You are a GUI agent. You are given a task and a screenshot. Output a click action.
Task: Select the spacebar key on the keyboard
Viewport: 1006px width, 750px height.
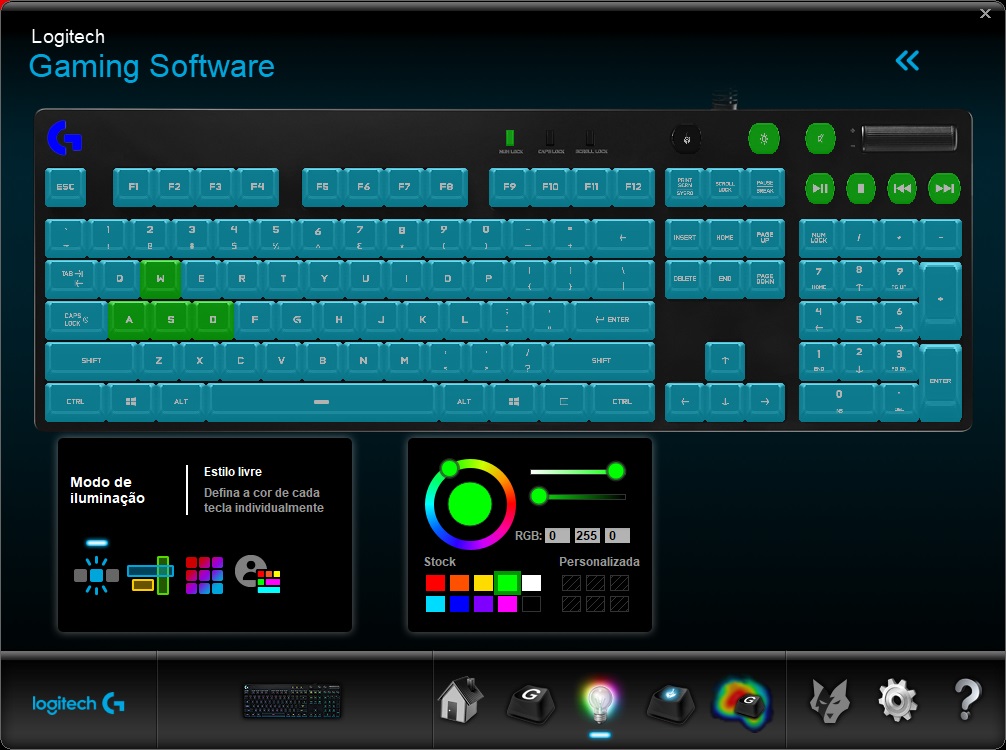click(322, 402)
